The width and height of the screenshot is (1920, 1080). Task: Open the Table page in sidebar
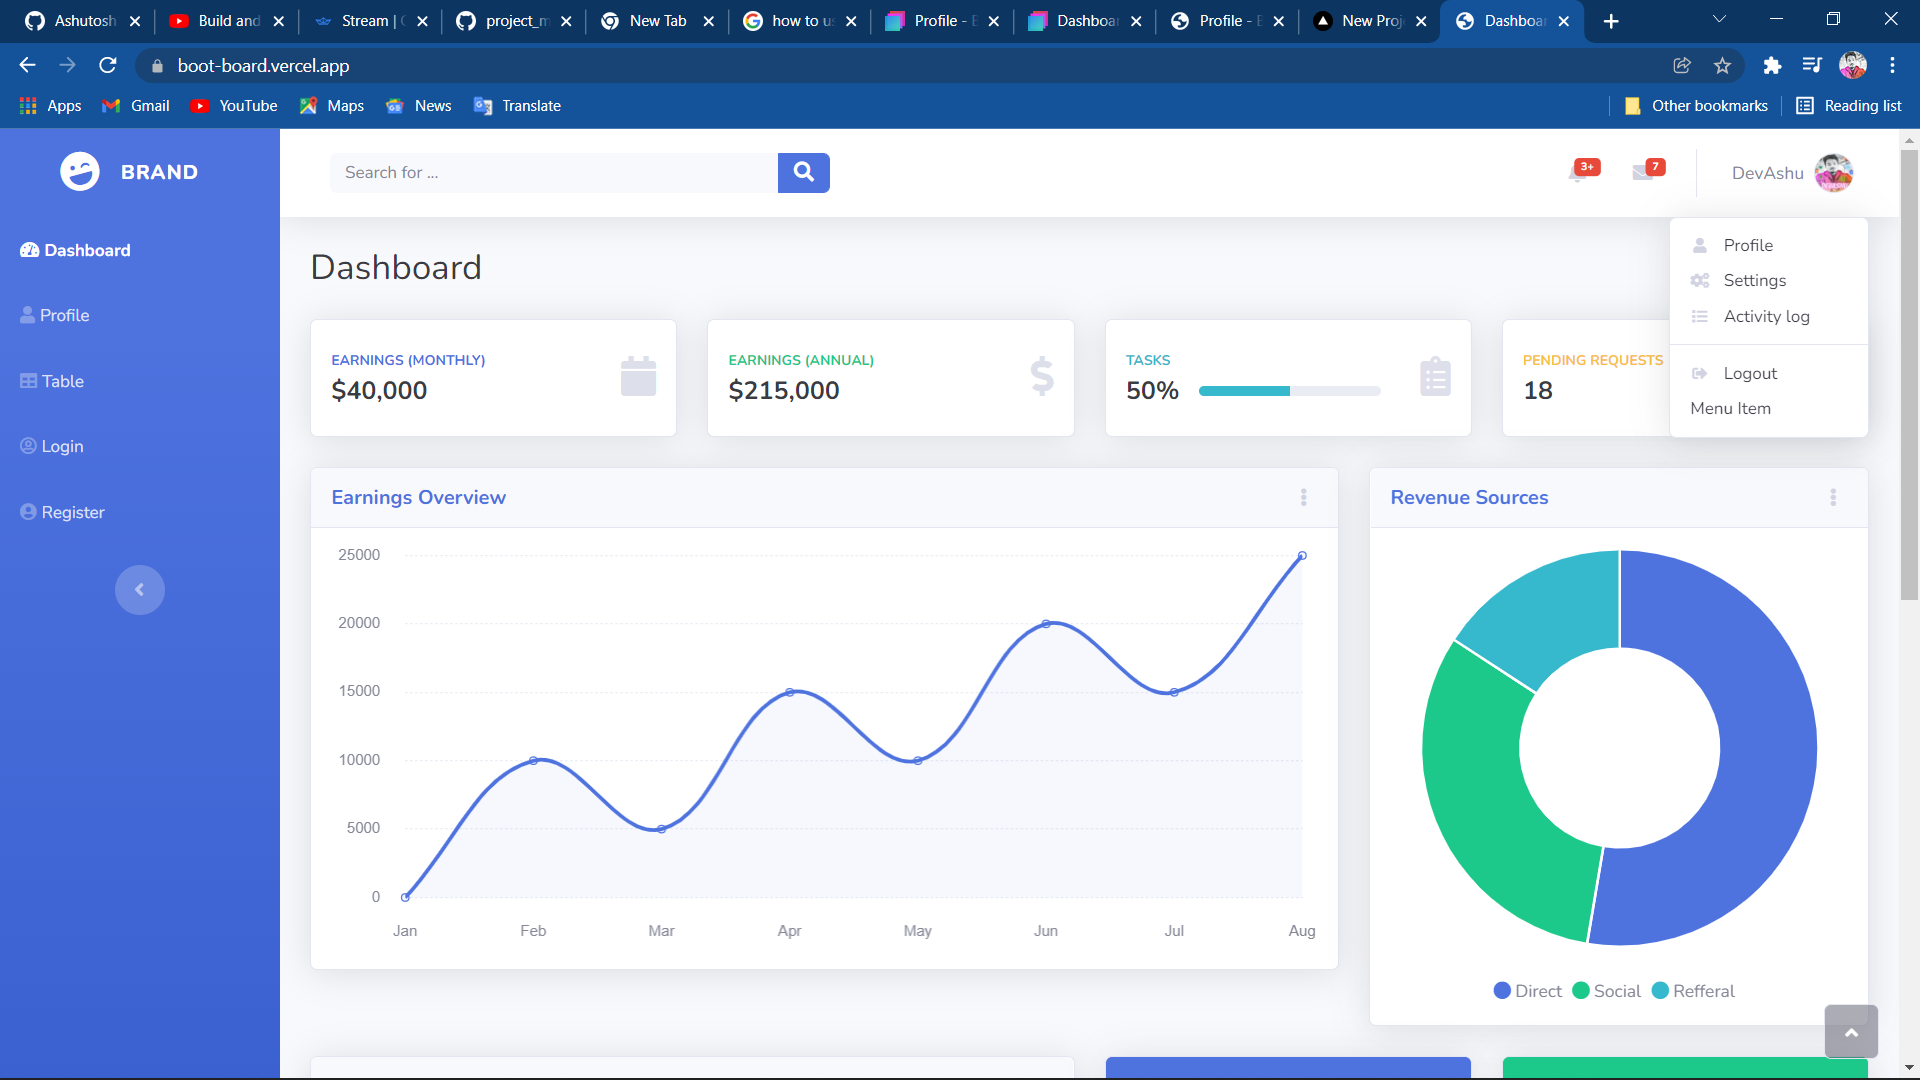52,381
